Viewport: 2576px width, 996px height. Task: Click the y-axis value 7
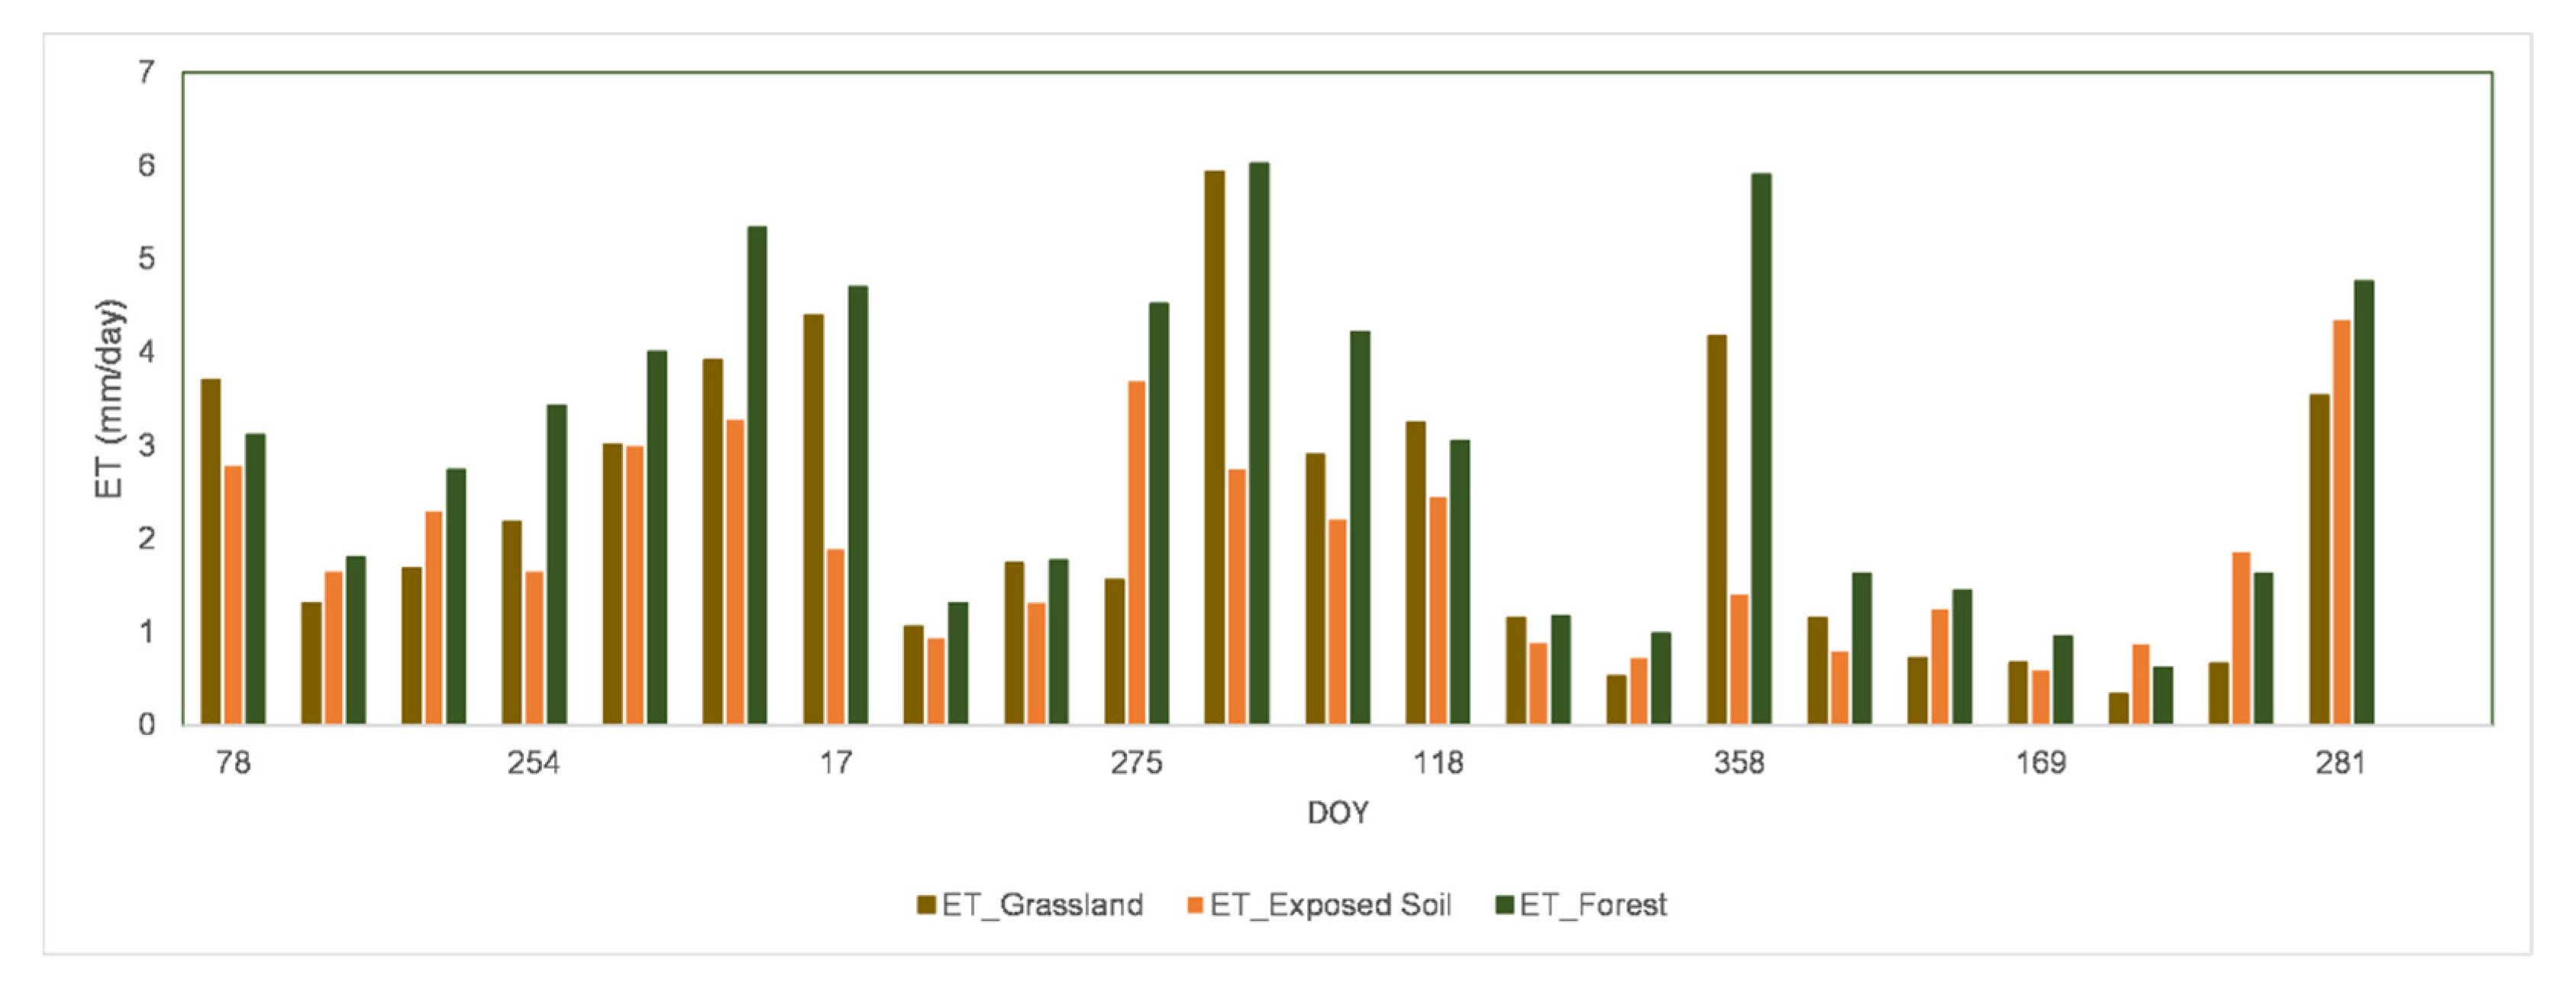147,72
